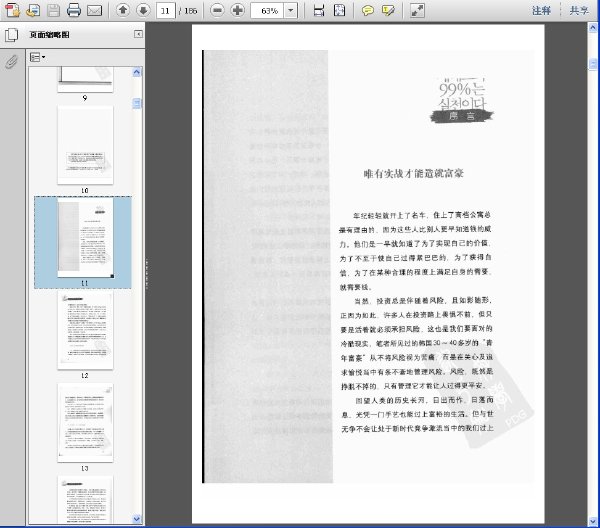Open the 共享 share pane
The image size is (600, 528).
coord(579,10)
